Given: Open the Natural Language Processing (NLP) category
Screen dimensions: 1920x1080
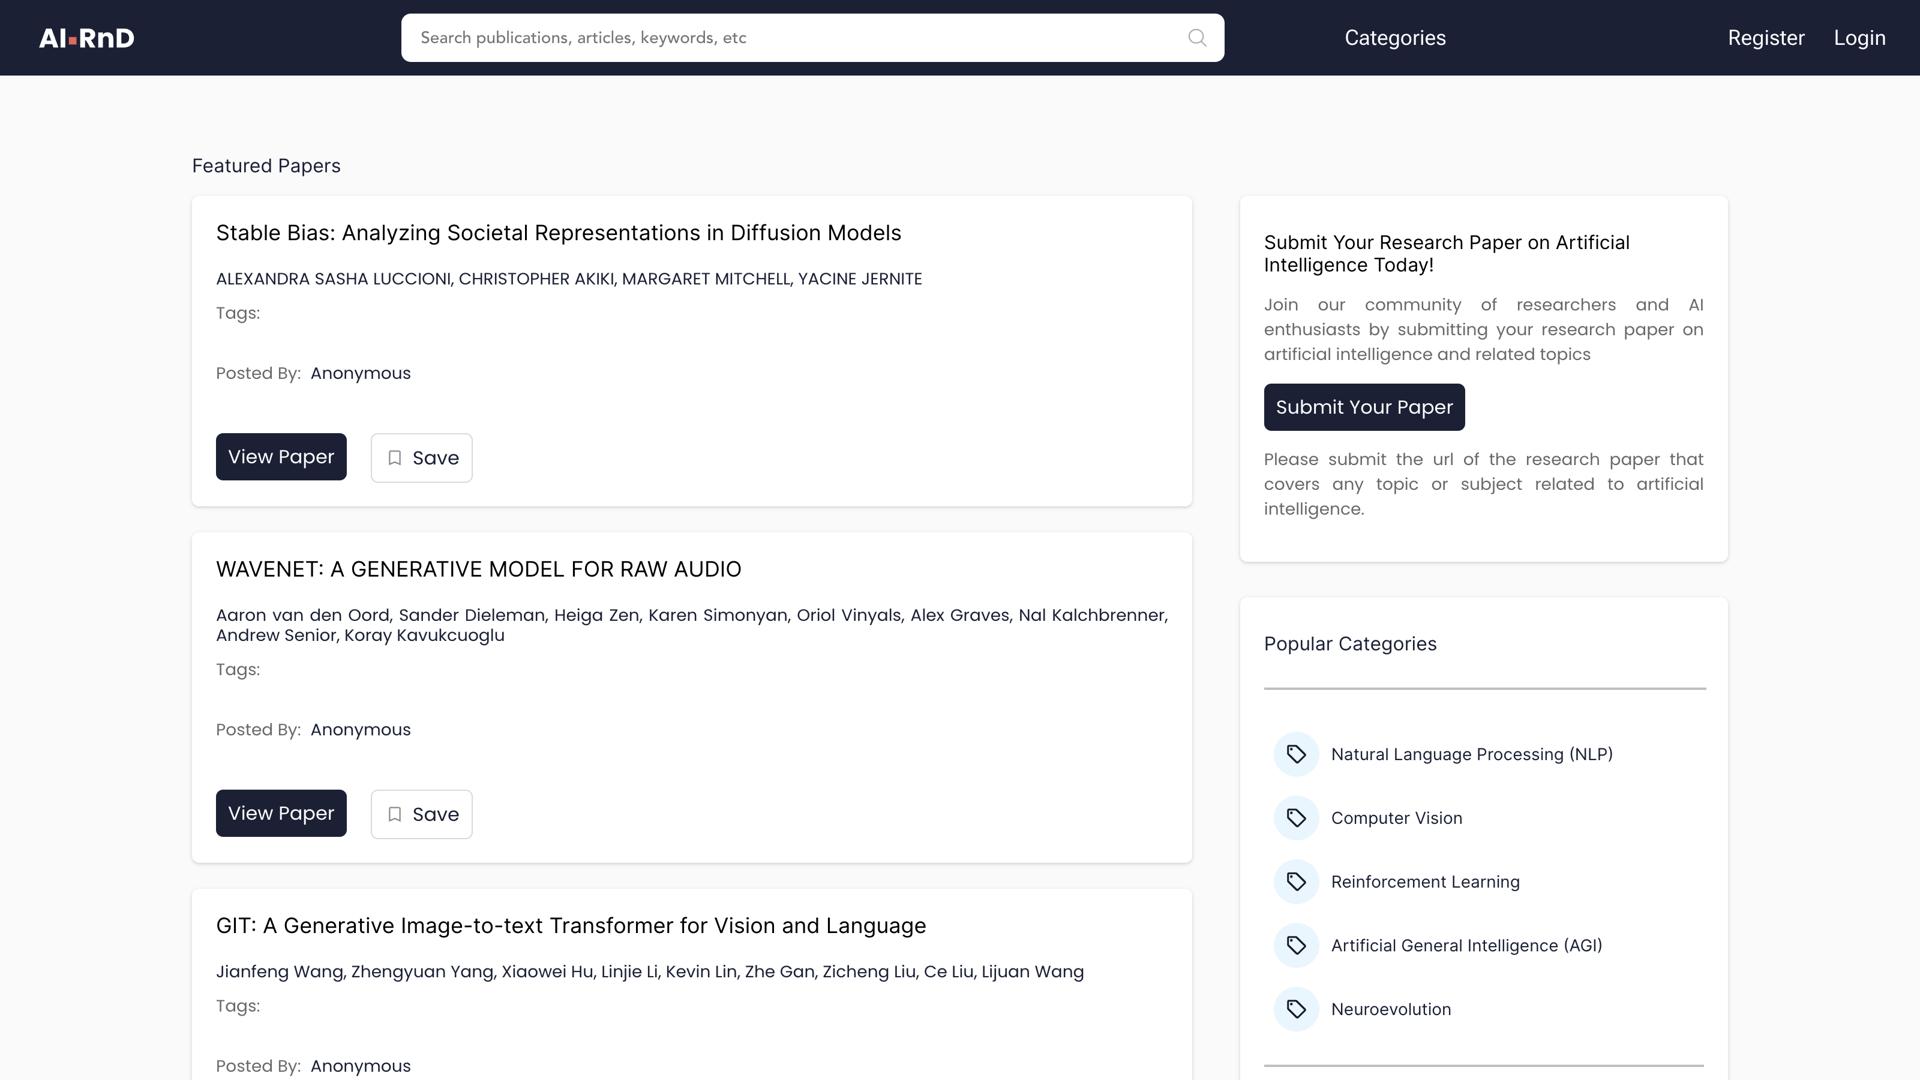Looking at the screenshot, I should (1471, 755).
